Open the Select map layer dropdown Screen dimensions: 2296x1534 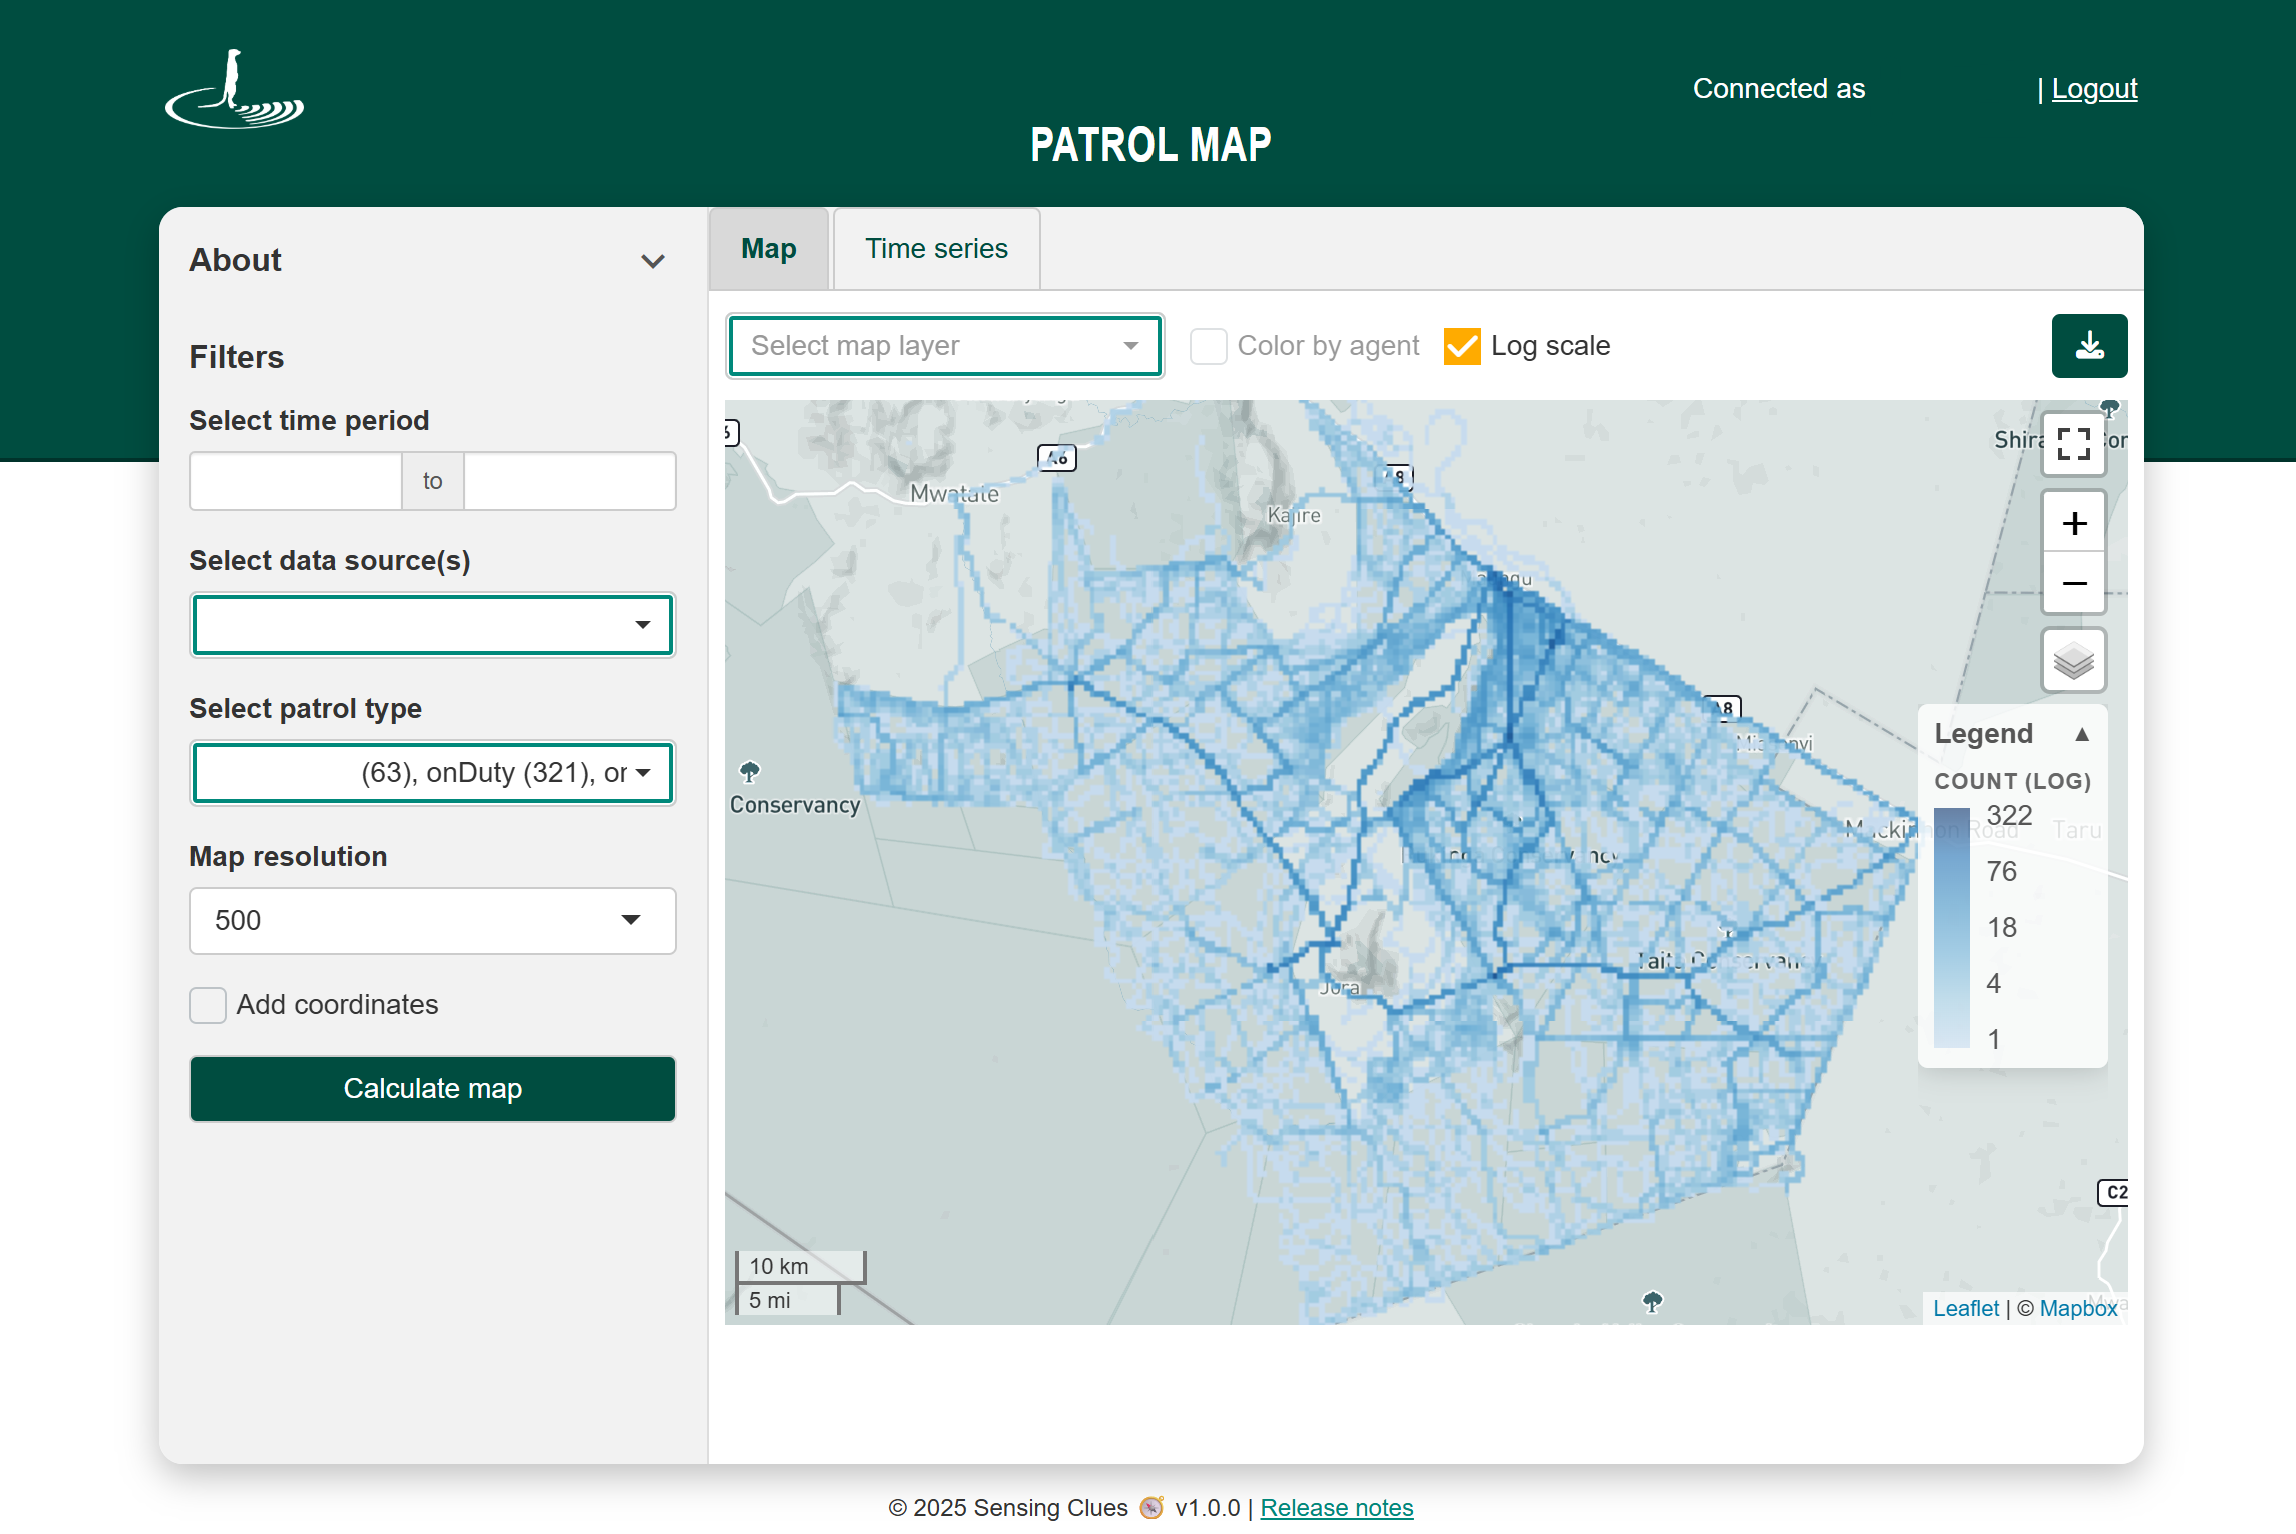pos(945,346)
